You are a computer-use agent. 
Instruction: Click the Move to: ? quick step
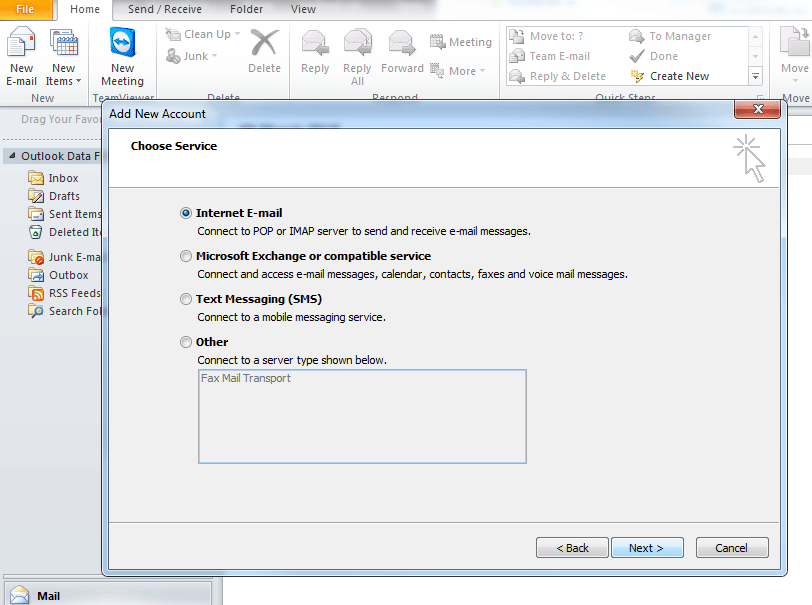[547, 36]
